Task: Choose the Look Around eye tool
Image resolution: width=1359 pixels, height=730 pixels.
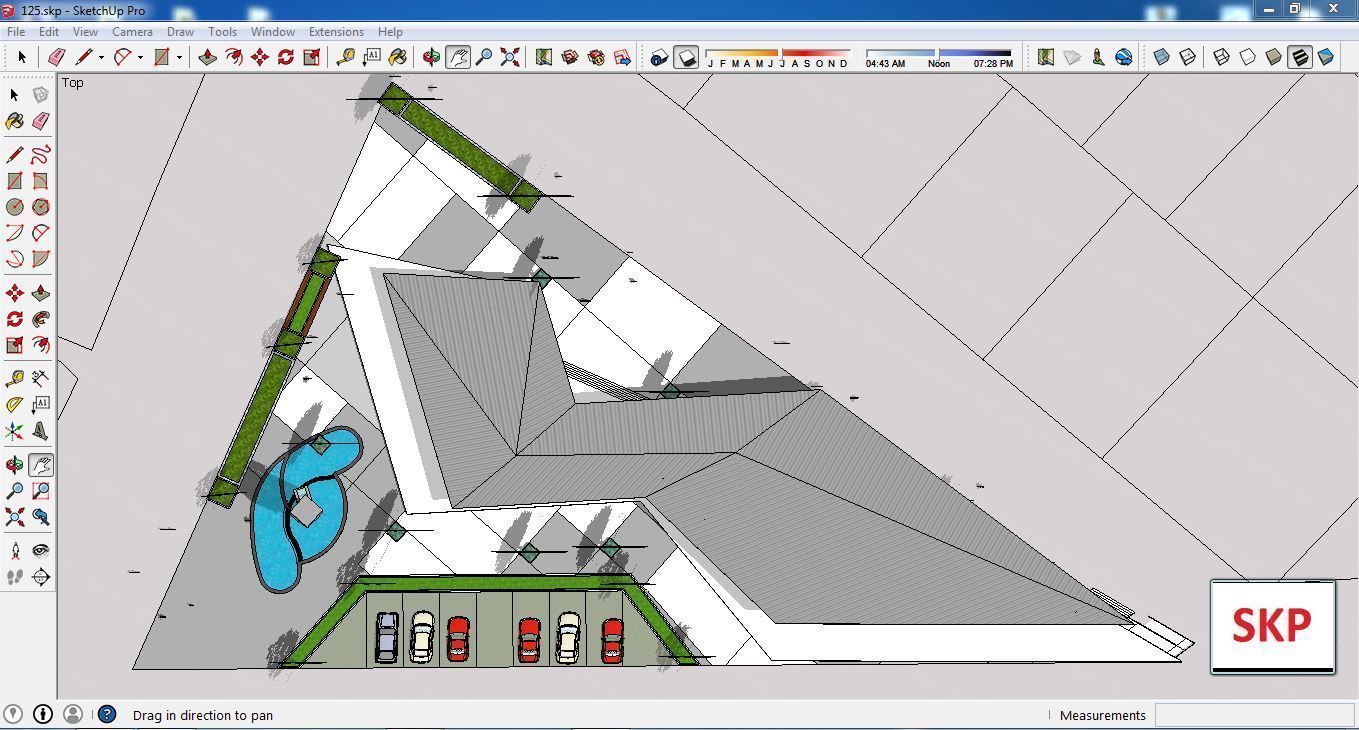Action: click(x=40, y=551)
